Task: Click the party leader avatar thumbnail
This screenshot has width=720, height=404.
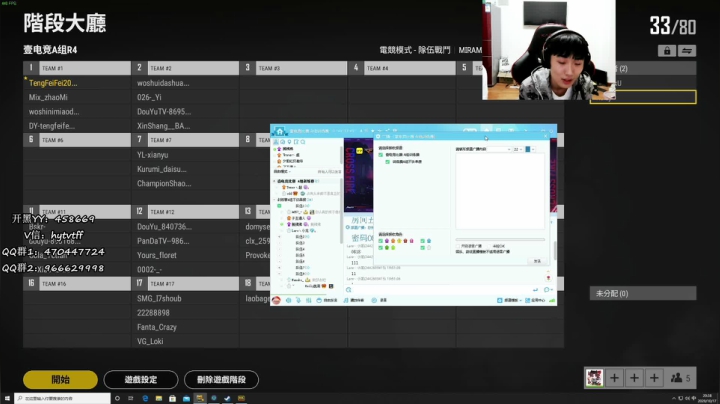Action: (x=594, y=378)
